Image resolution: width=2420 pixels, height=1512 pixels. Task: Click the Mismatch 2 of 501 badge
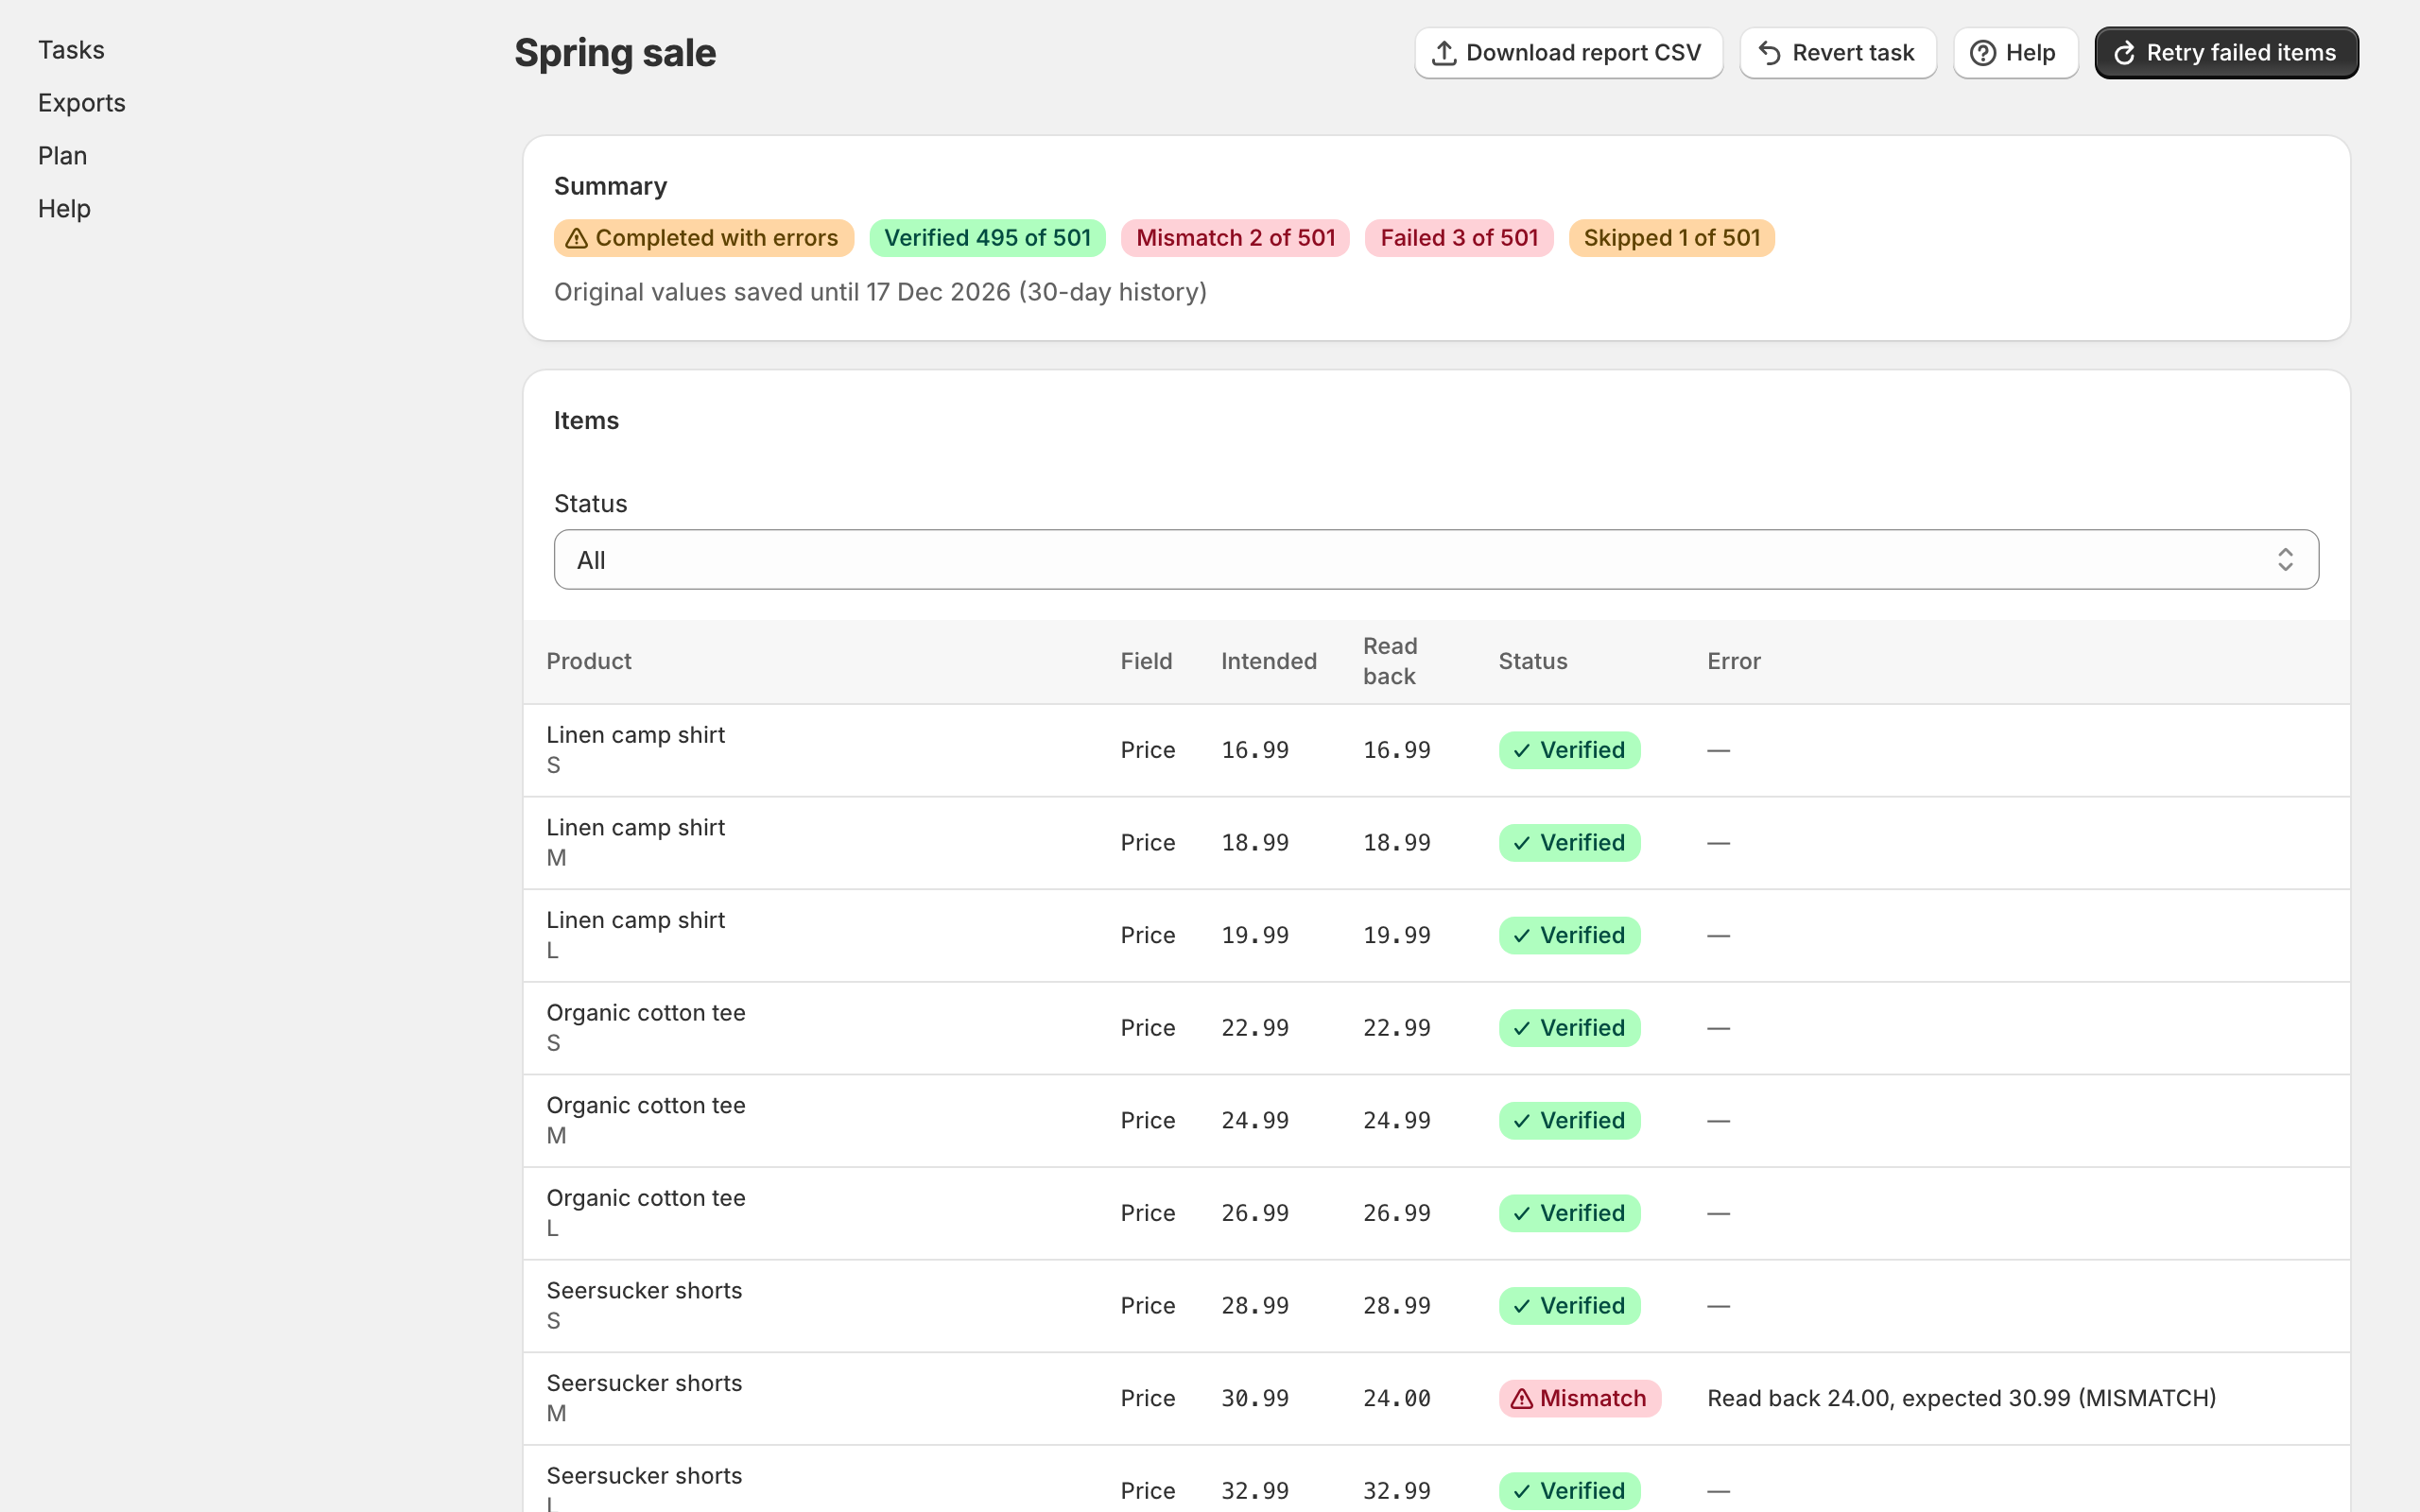pyautogui.click(x=1235, y=238)
